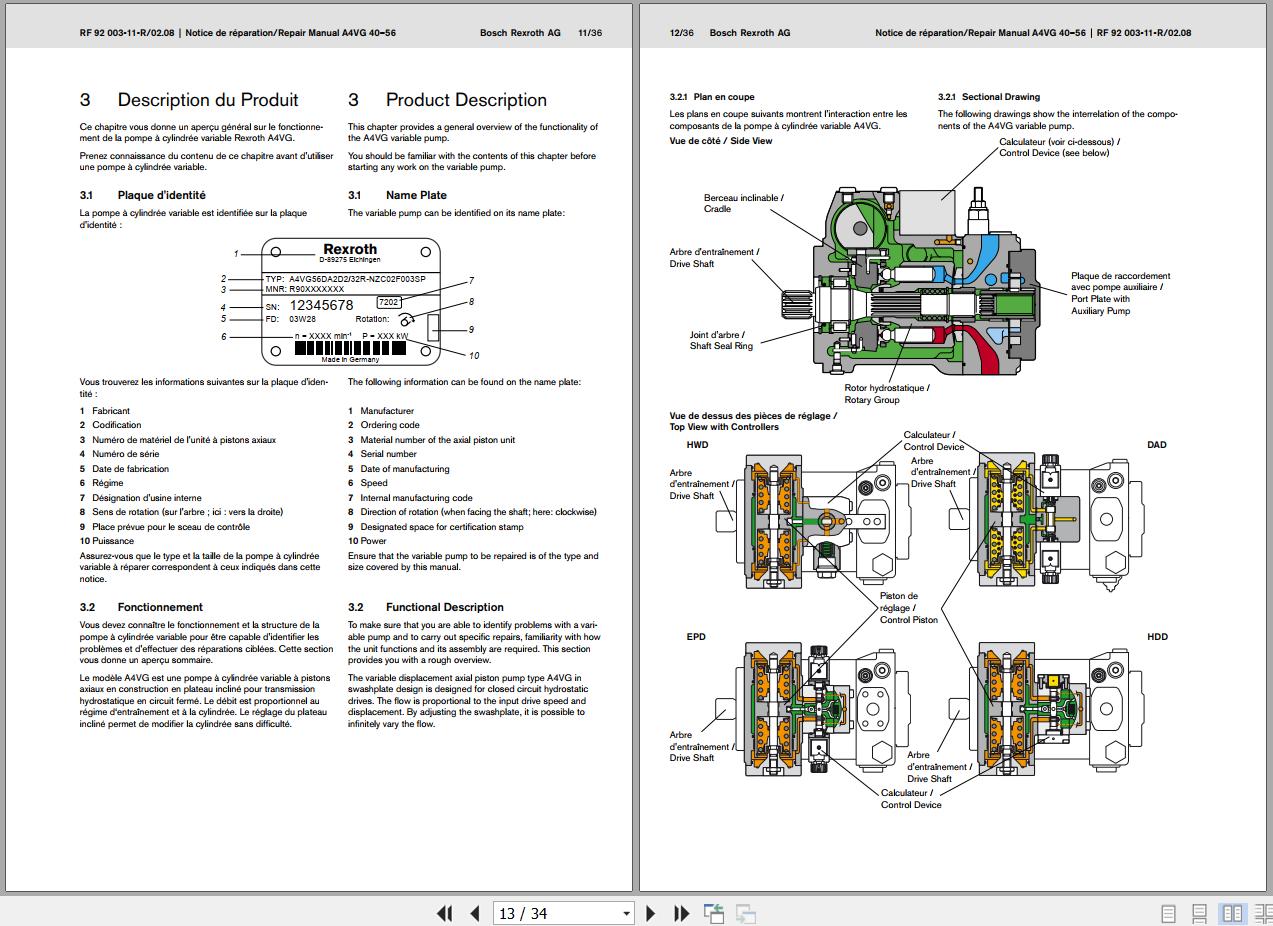Click the 'Control Piston' label
The width and height of the screenshot is (1273, 926).
[909, 620]
